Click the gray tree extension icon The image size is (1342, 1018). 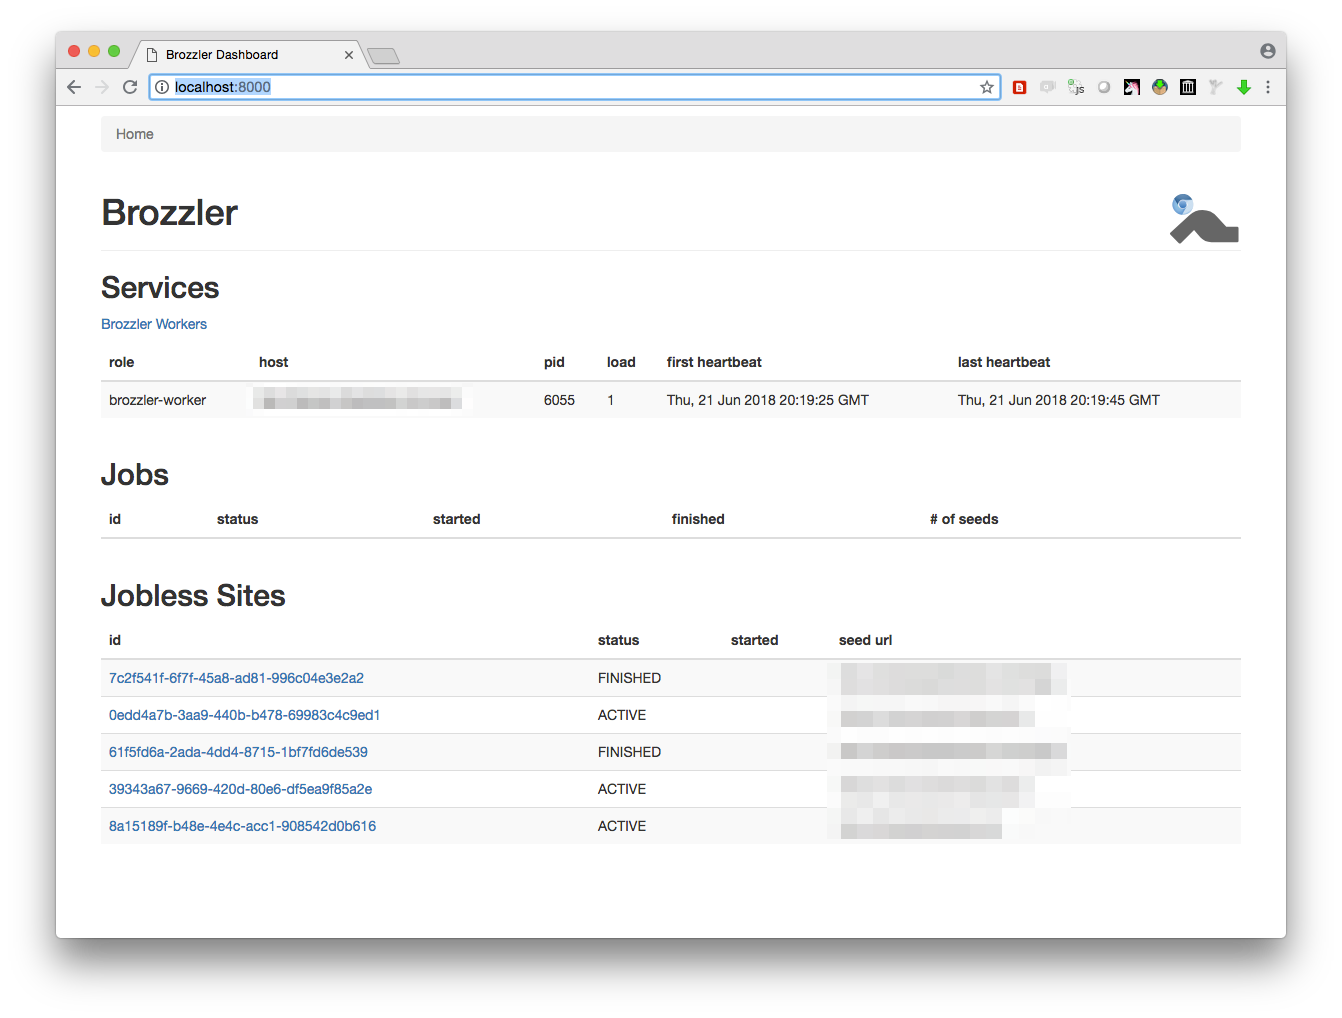[x=1216, y=87]
